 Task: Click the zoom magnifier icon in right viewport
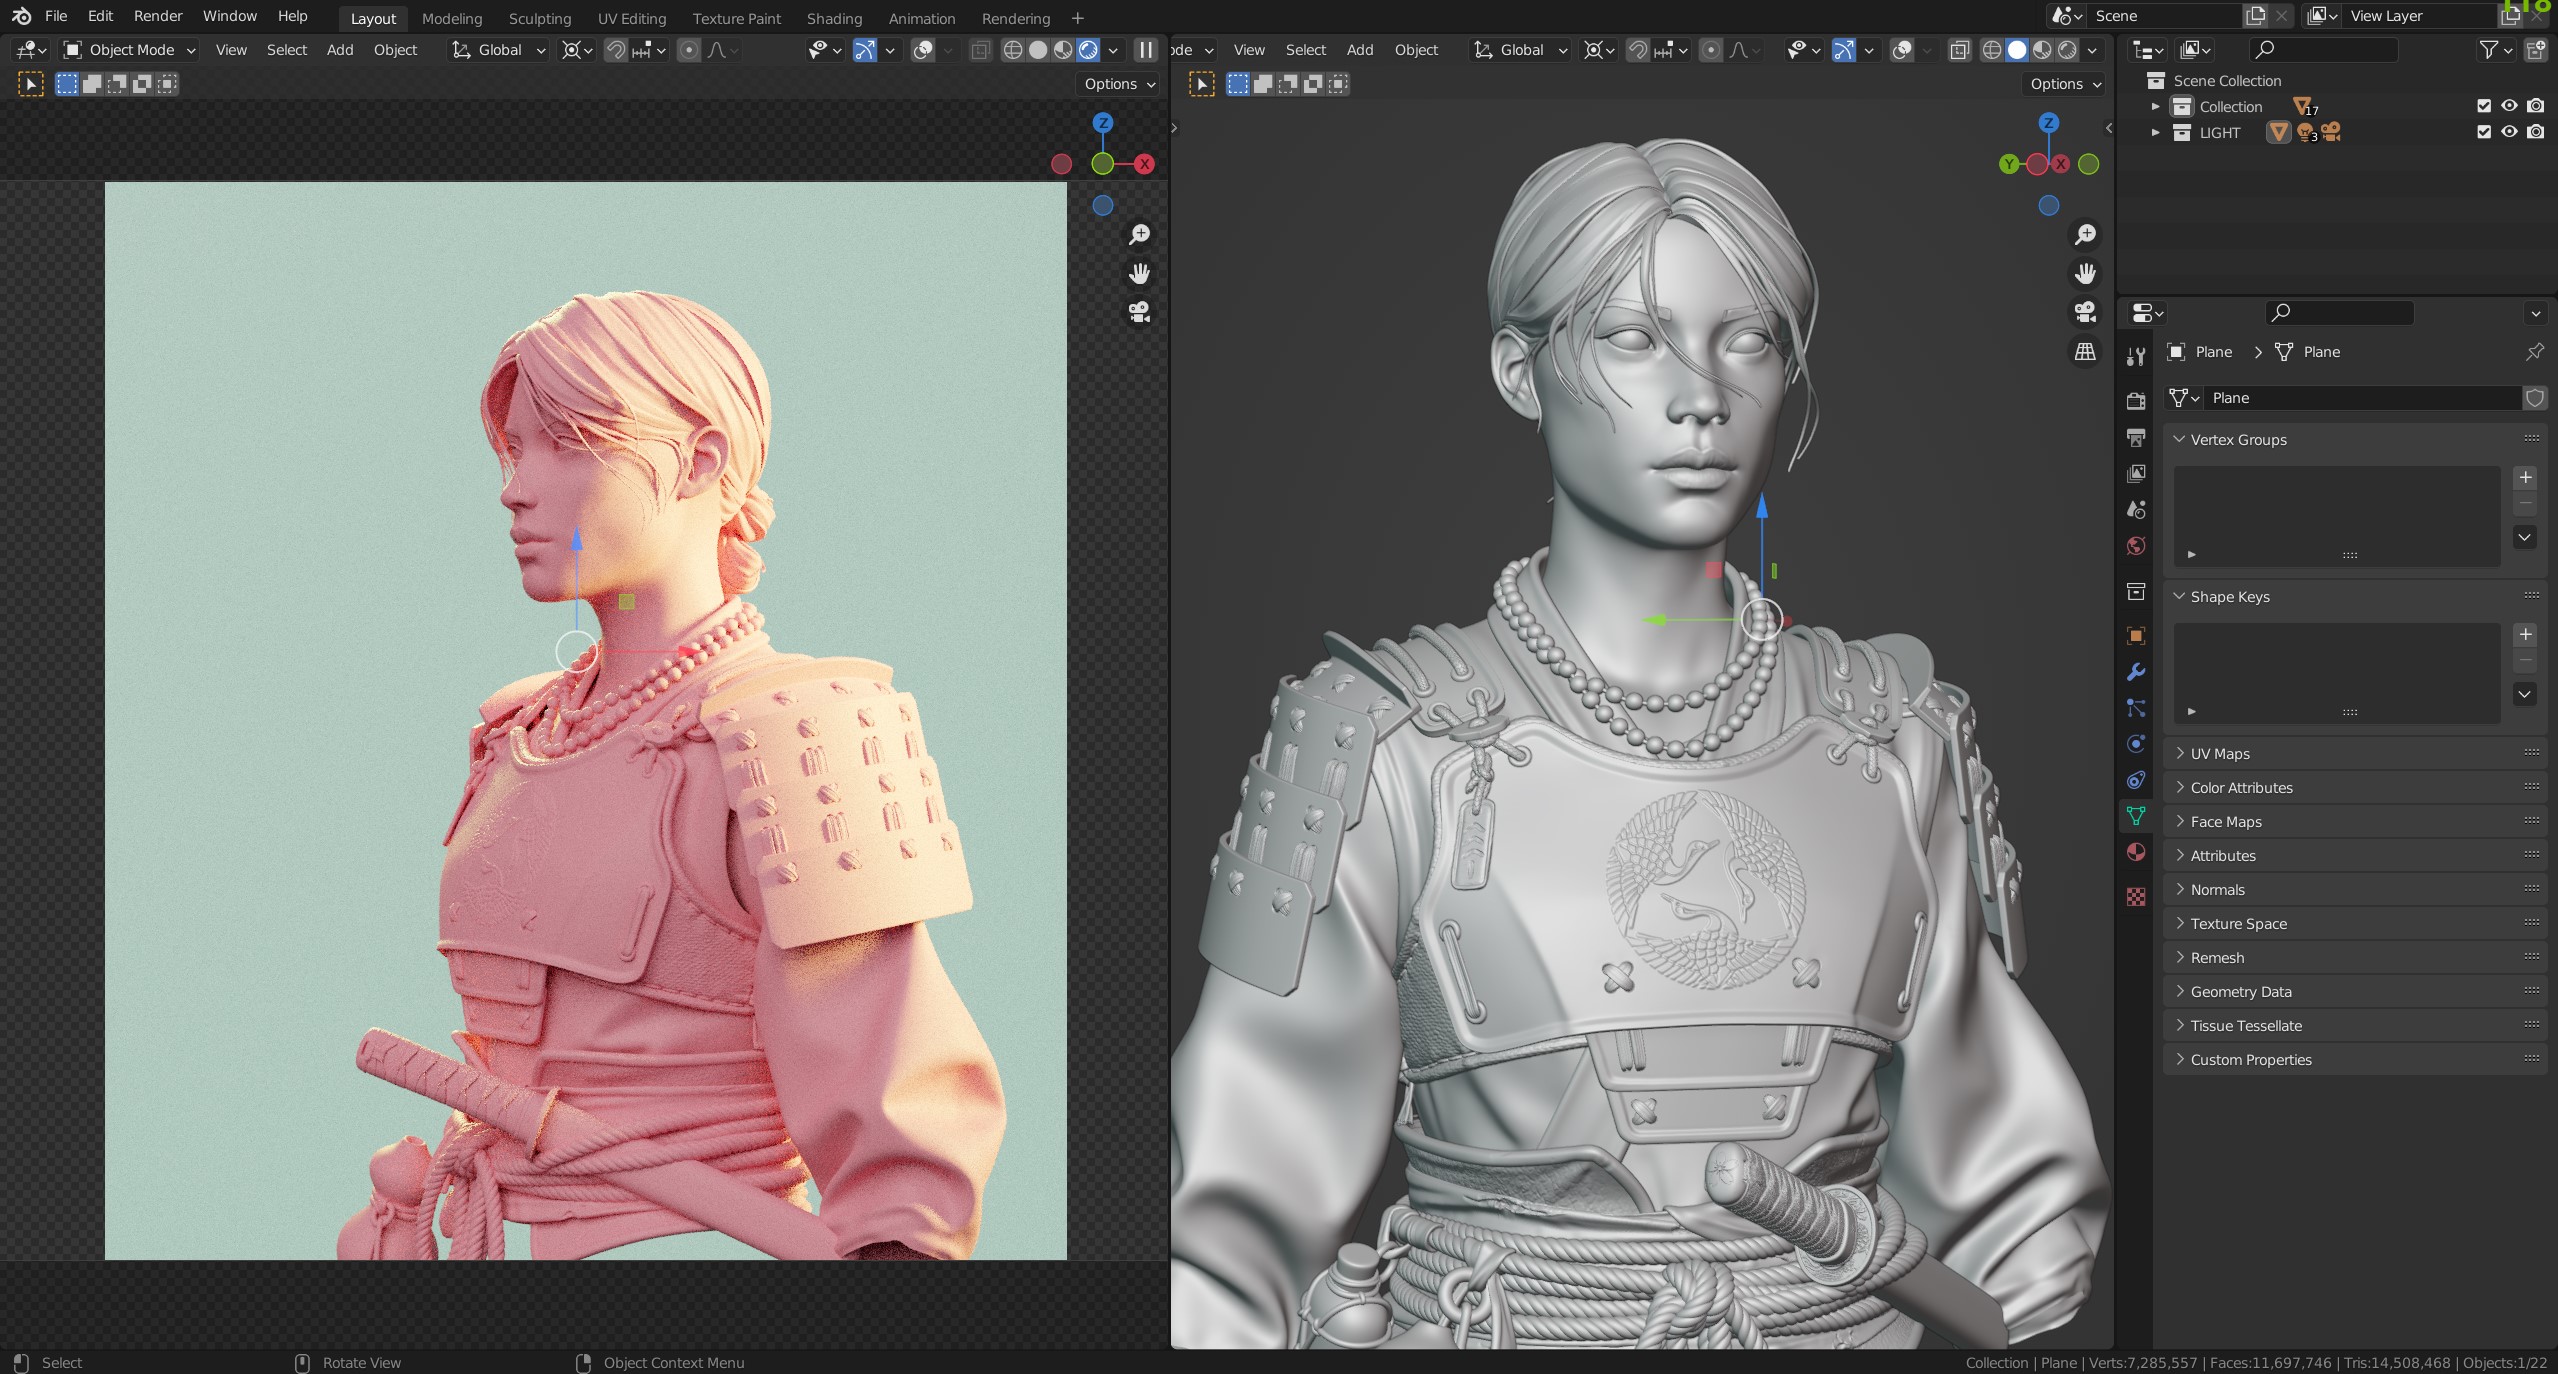click(2085, 234)
